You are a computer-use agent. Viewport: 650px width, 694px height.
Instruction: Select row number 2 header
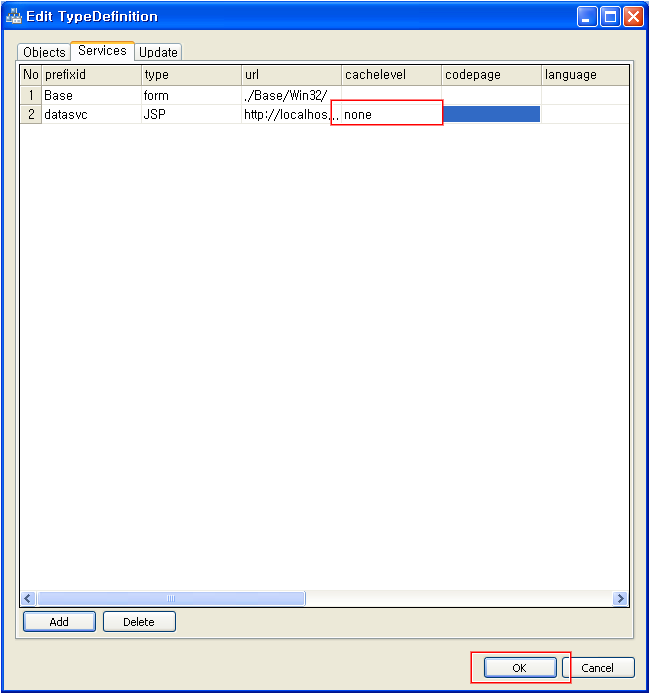[x=30, y=115]
